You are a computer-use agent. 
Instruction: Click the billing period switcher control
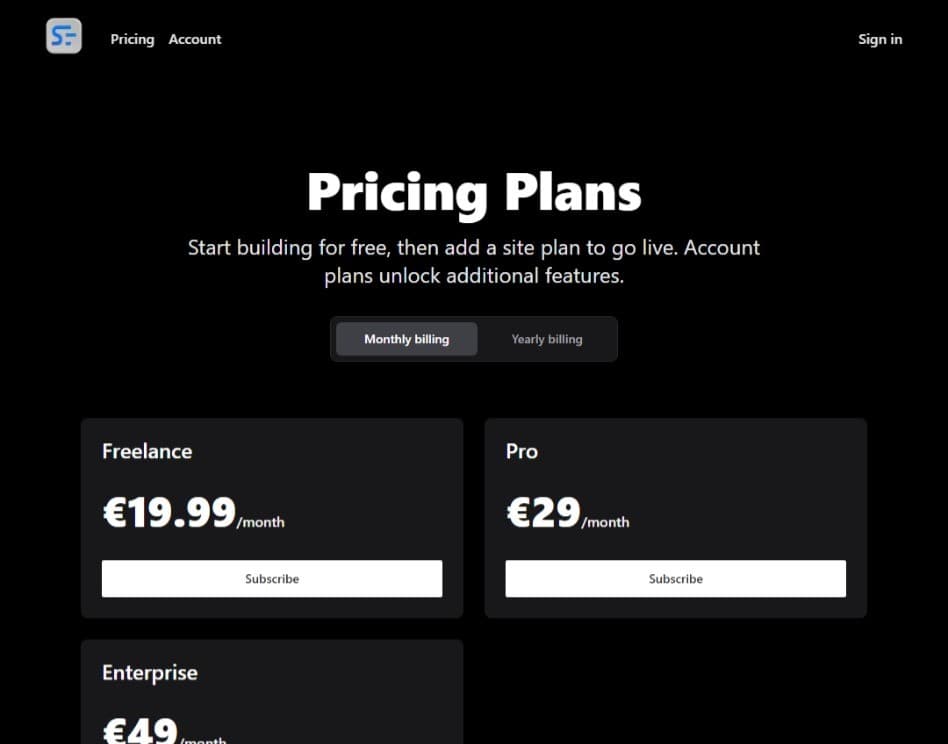[473, 339]
